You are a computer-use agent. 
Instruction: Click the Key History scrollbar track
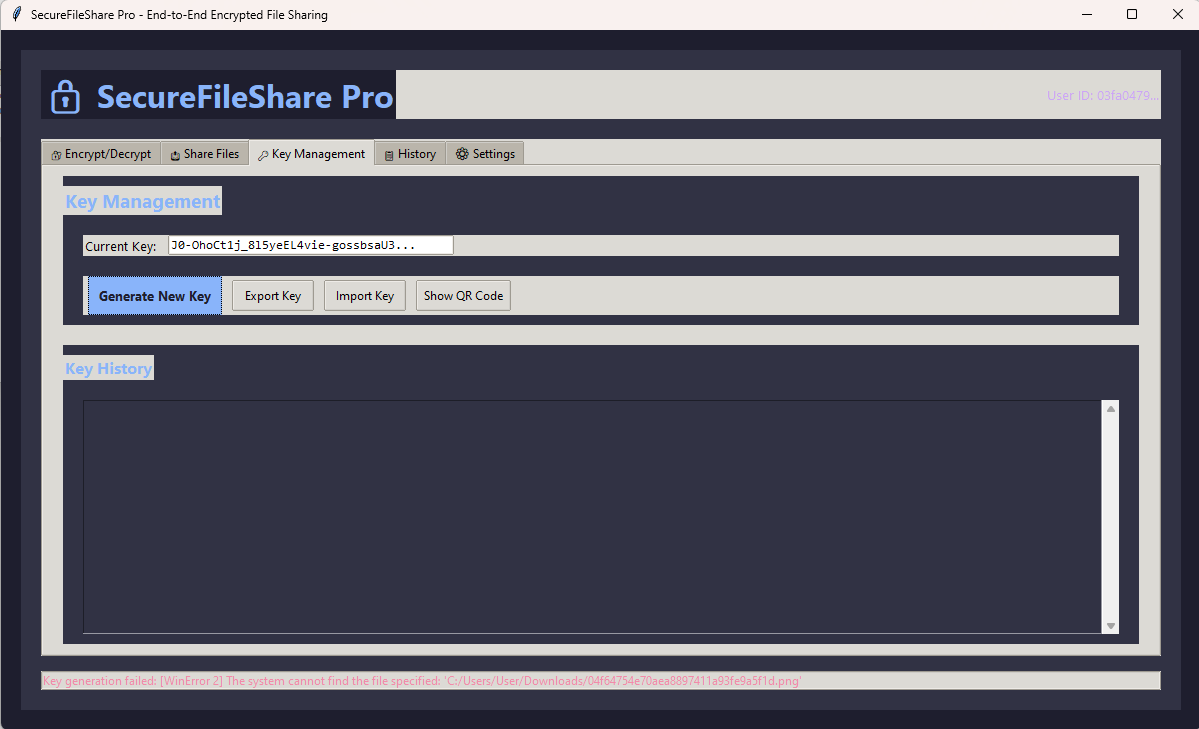[x=1110, y=517]
